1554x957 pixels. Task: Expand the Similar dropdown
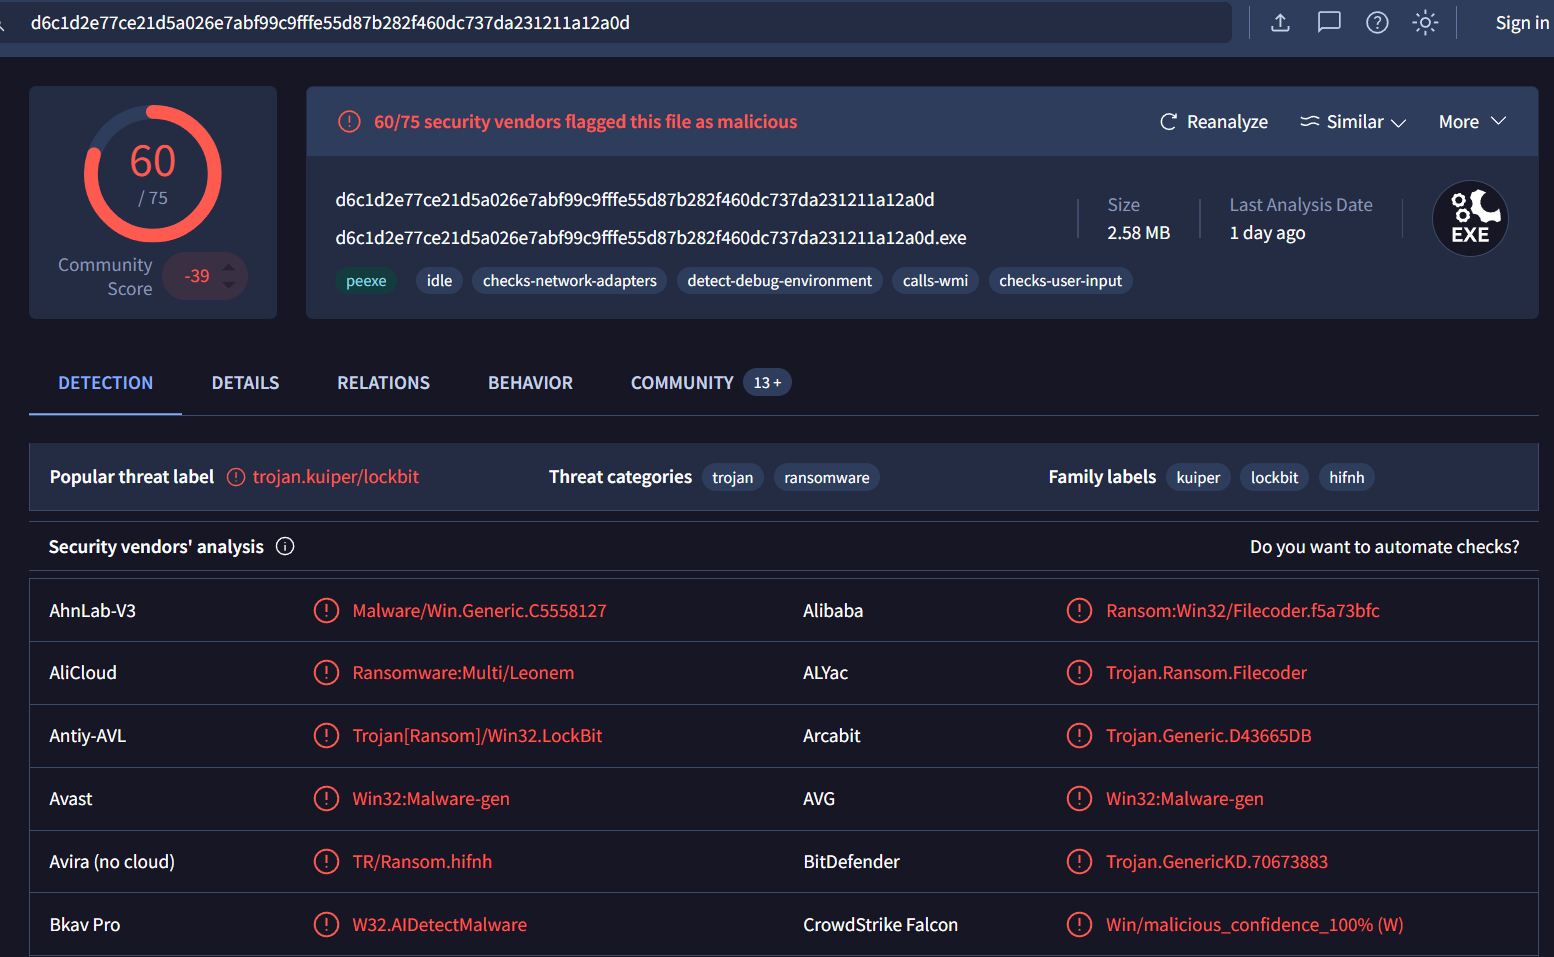[x=1353, y=122]
